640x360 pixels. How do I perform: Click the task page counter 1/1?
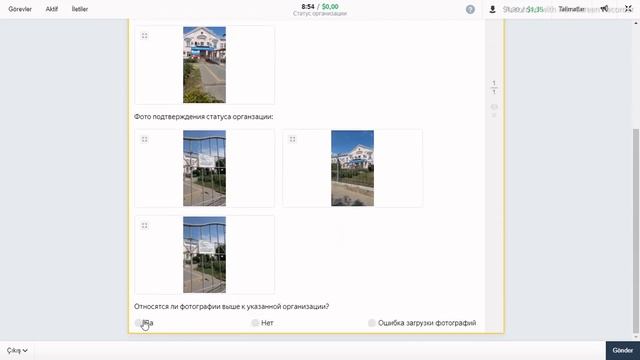pyautogui.click(x=494, y=87)
